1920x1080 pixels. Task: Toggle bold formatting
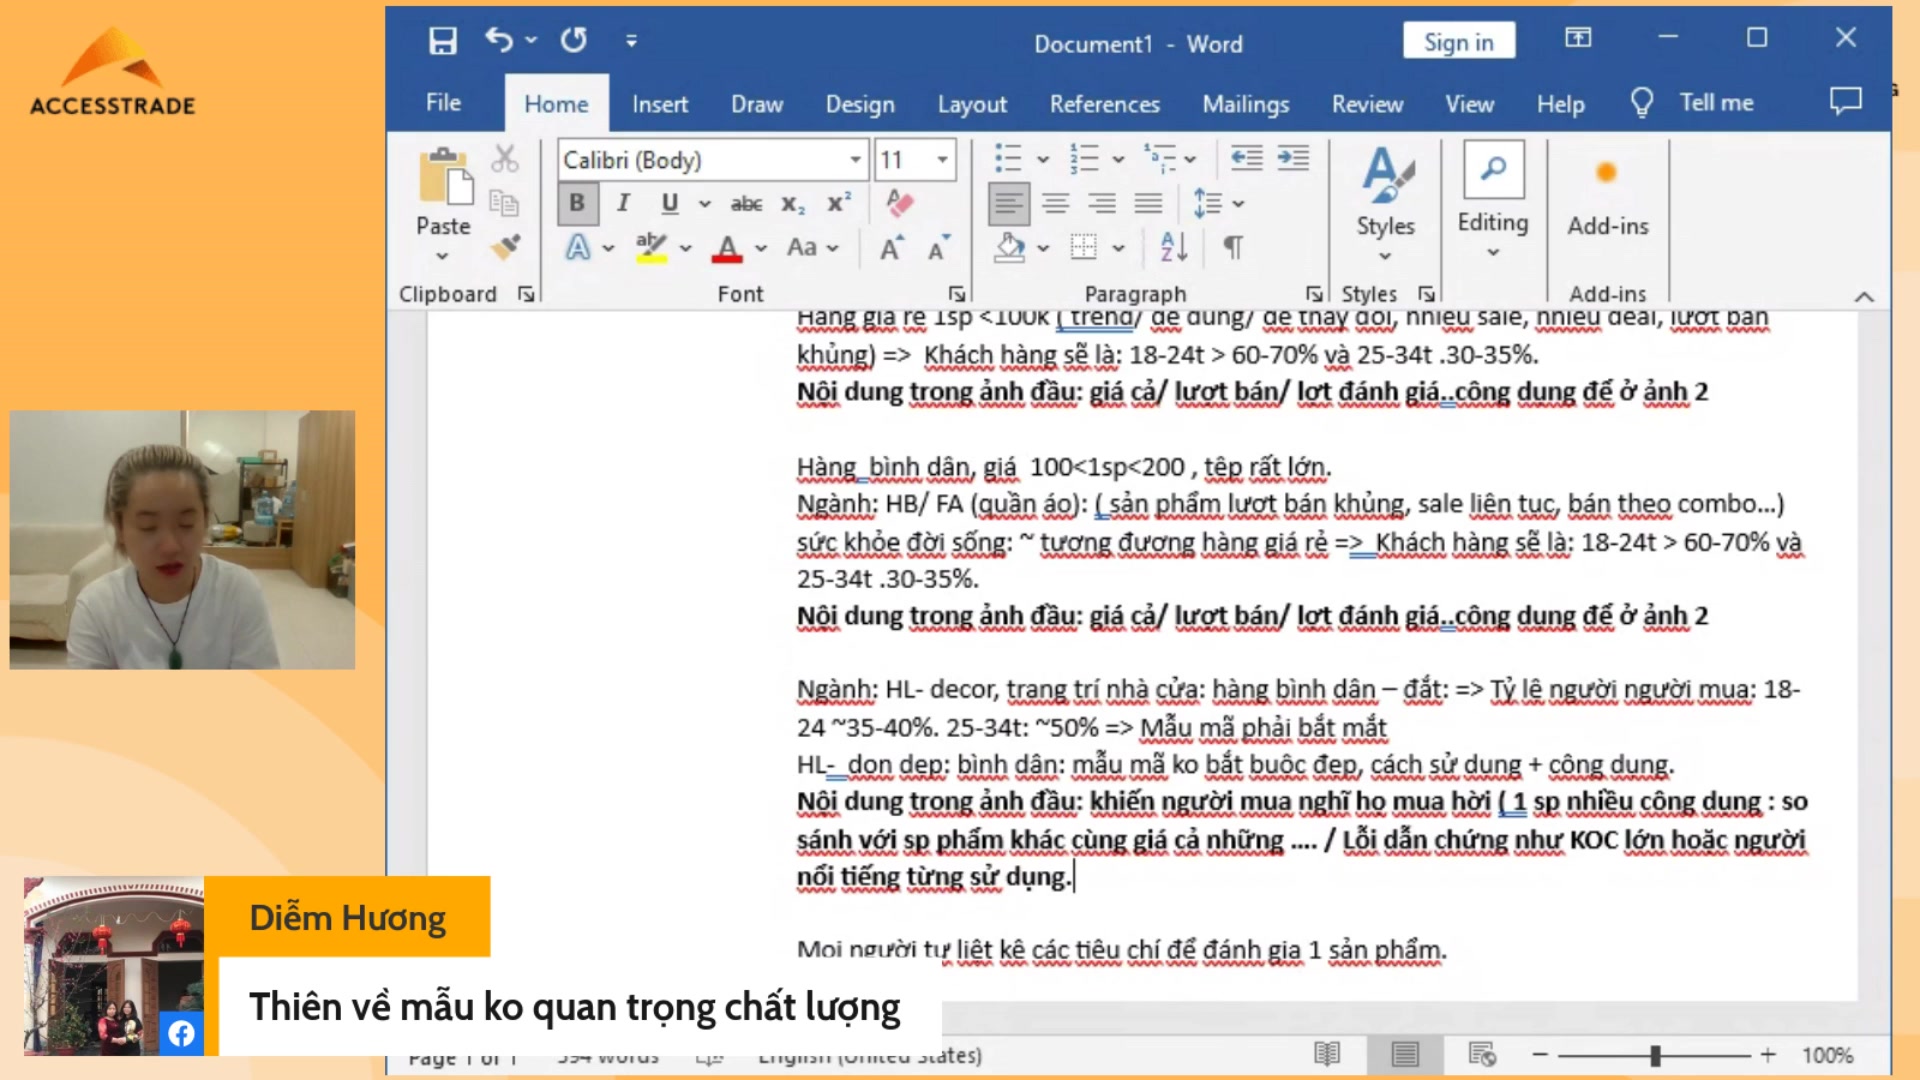coord(578,203)
